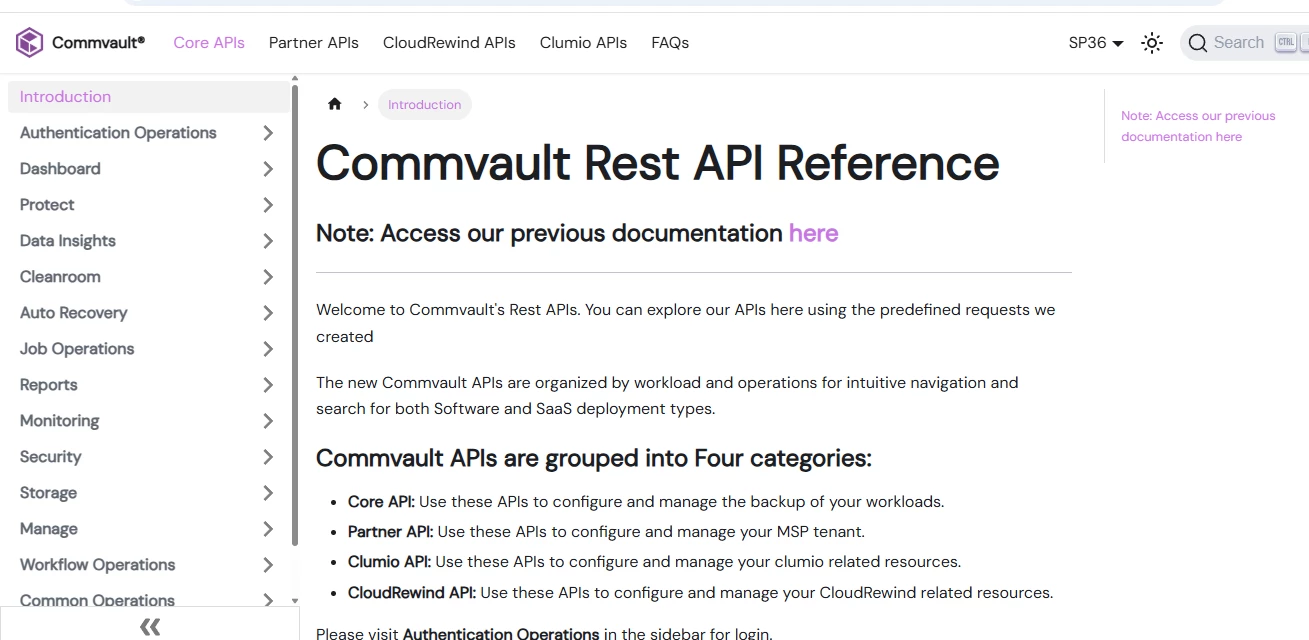Expand the Workflow Operations chevron
Image resolution: width=1309 pixels, height=640 pixels.
267,565
